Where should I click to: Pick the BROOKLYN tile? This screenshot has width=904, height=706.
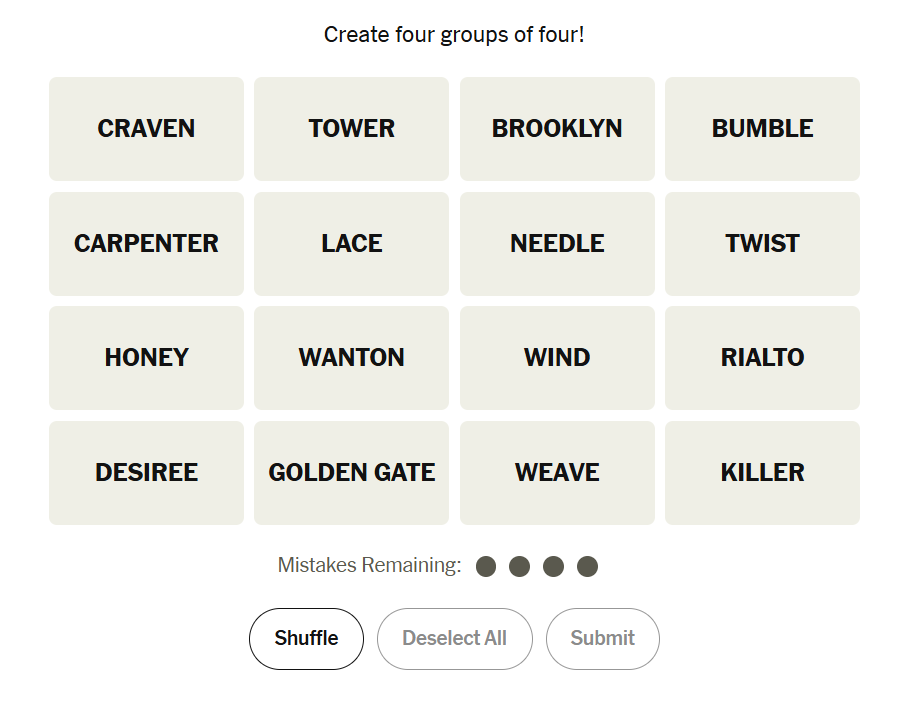coord(557,129)
